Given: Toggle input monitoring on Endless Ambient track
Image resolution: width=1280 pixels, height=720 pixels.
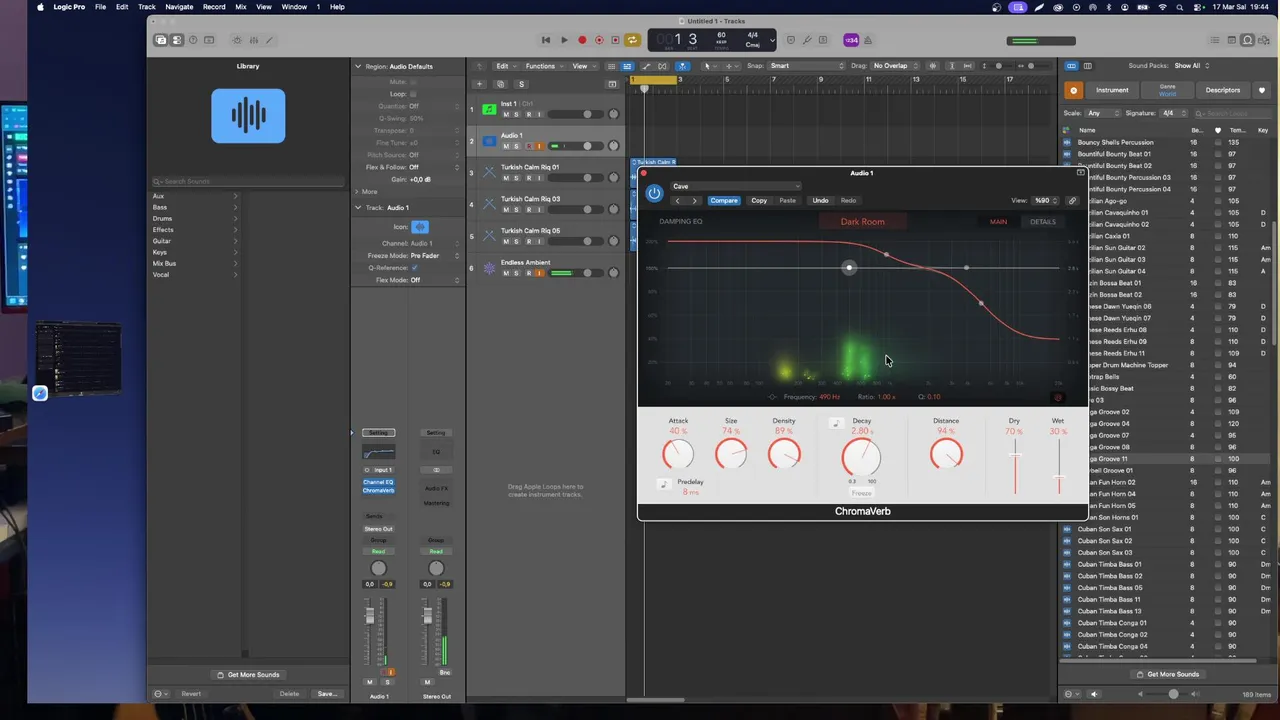Looking at the screenshot, I should coord(539,273).
